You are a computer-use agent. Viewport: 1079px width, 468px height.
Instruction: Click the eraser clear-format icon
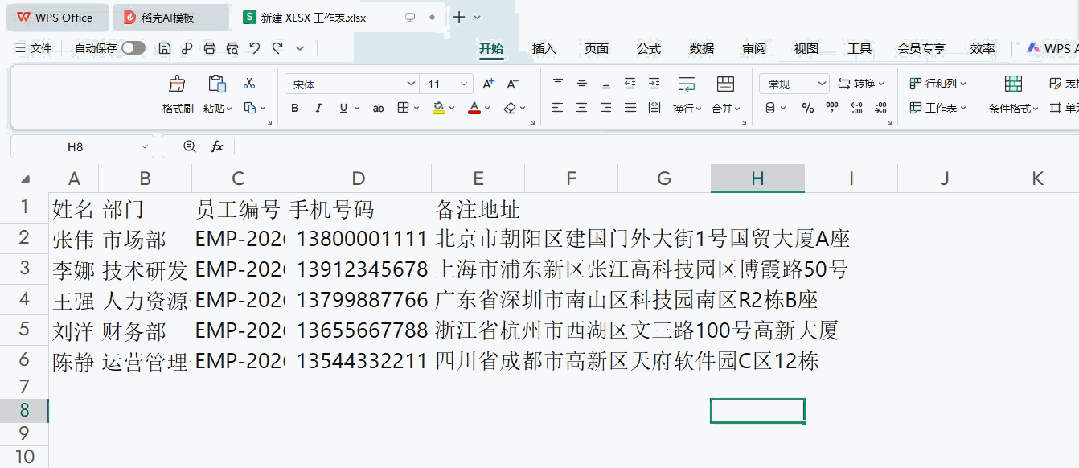coord(510,108)
